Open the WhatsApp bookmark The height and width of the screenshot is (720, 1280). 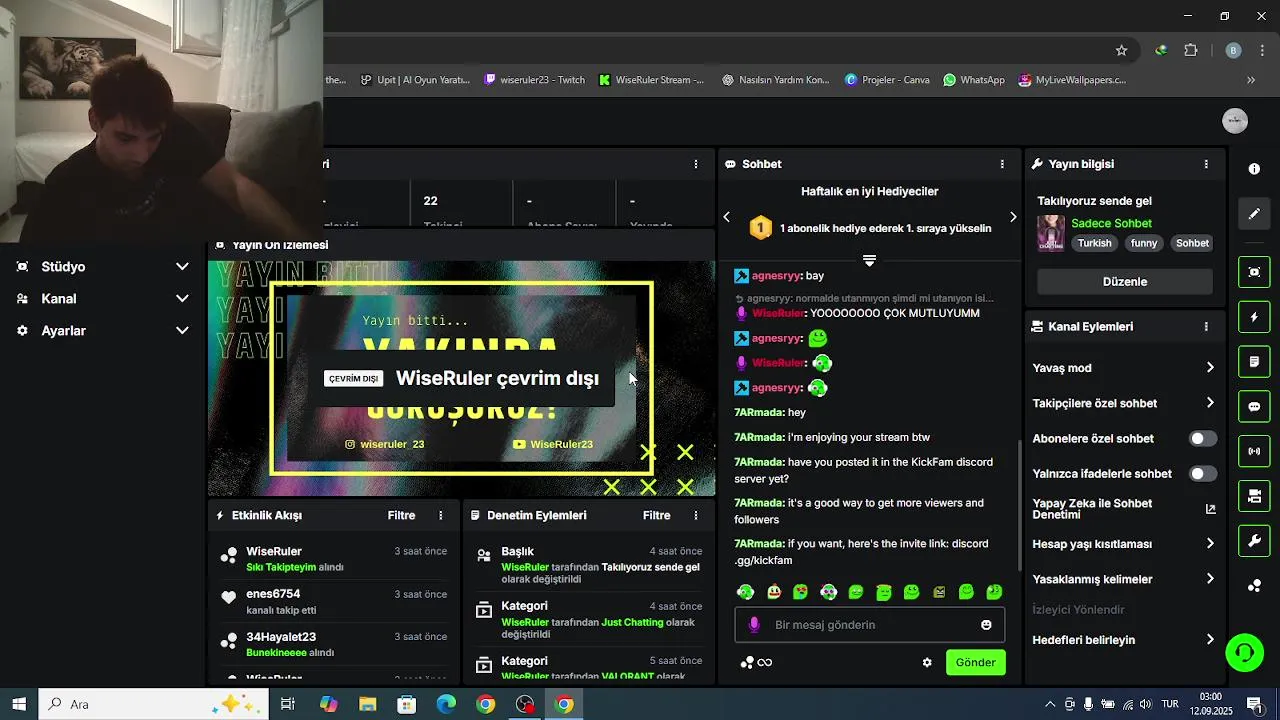pos(974,80)
